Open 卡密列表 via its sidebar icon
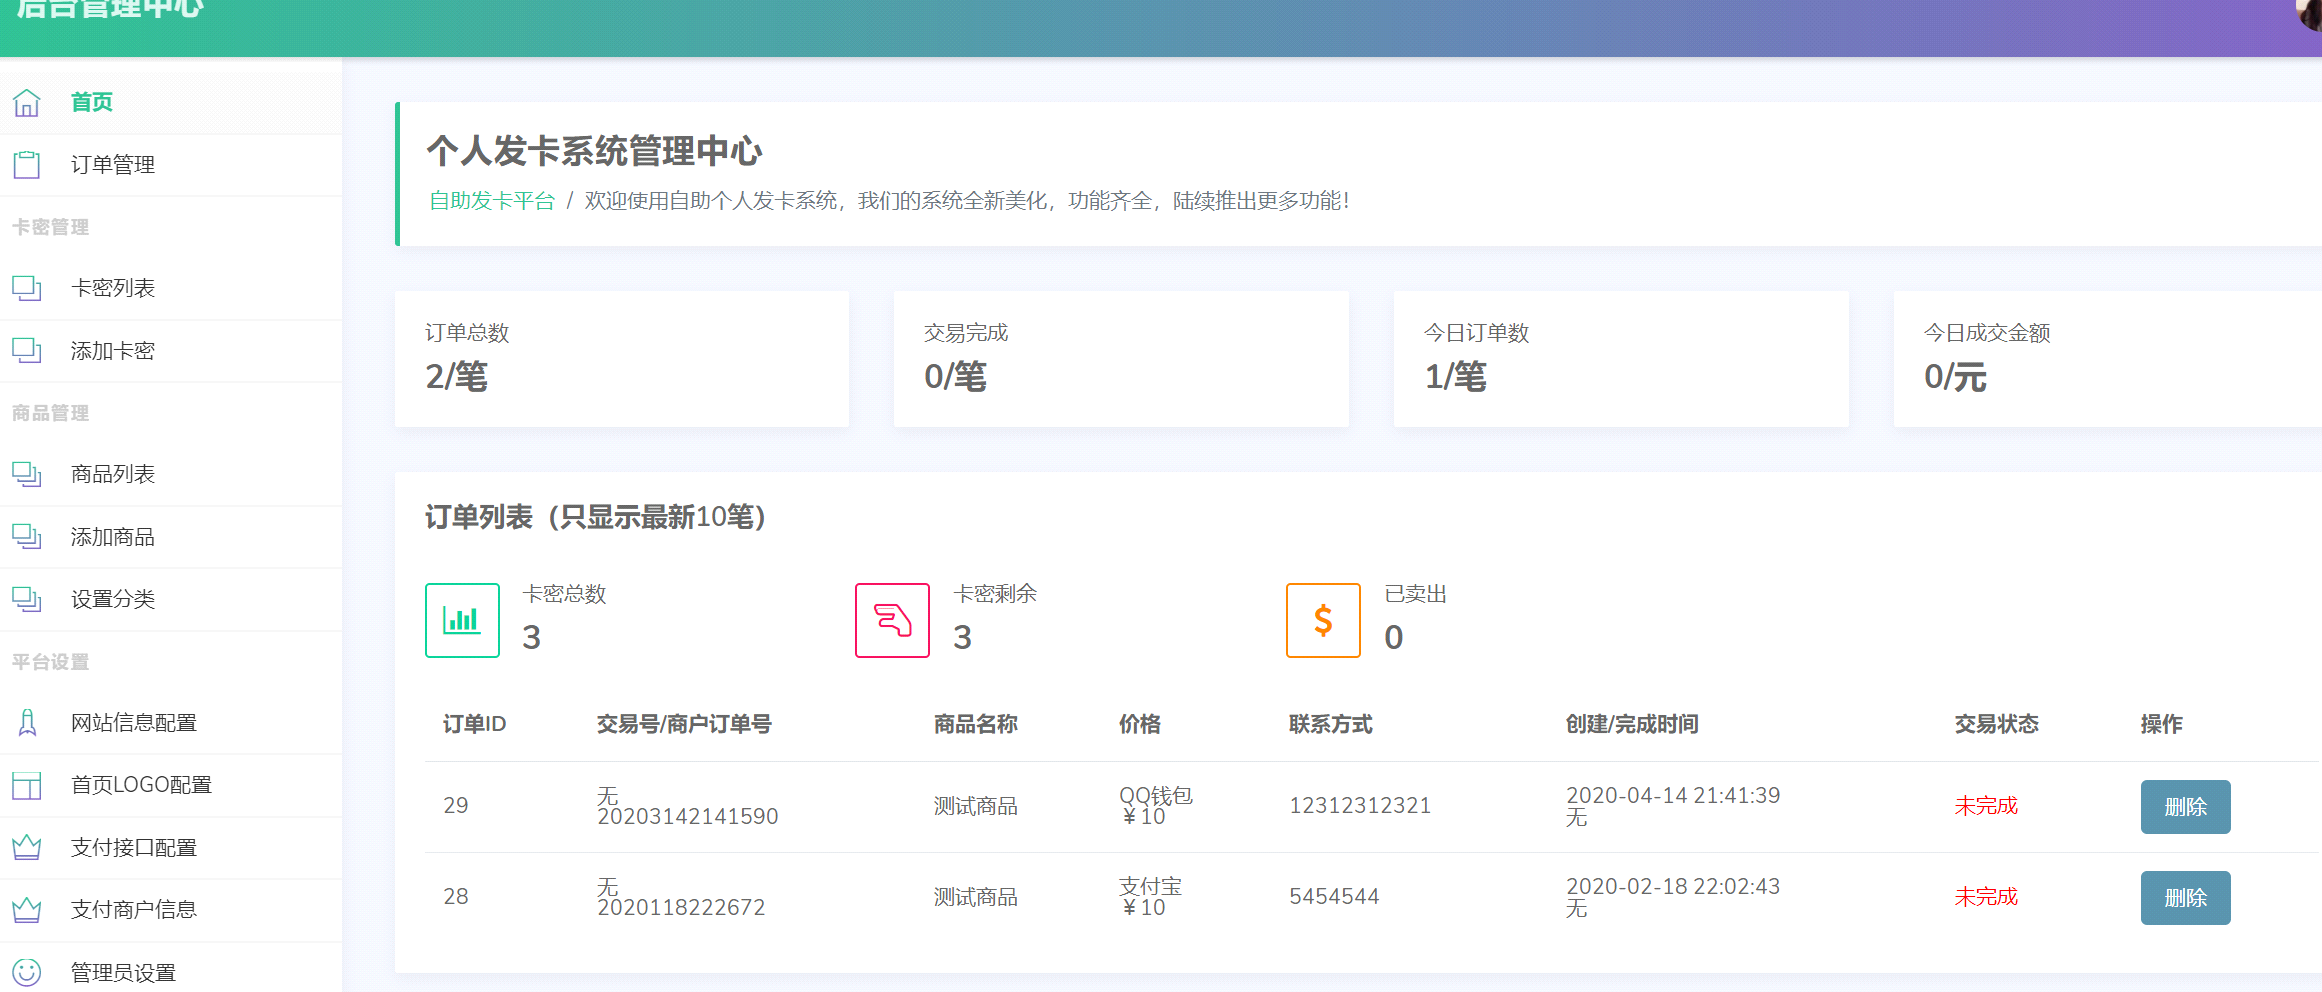 [x=27, y=288]
